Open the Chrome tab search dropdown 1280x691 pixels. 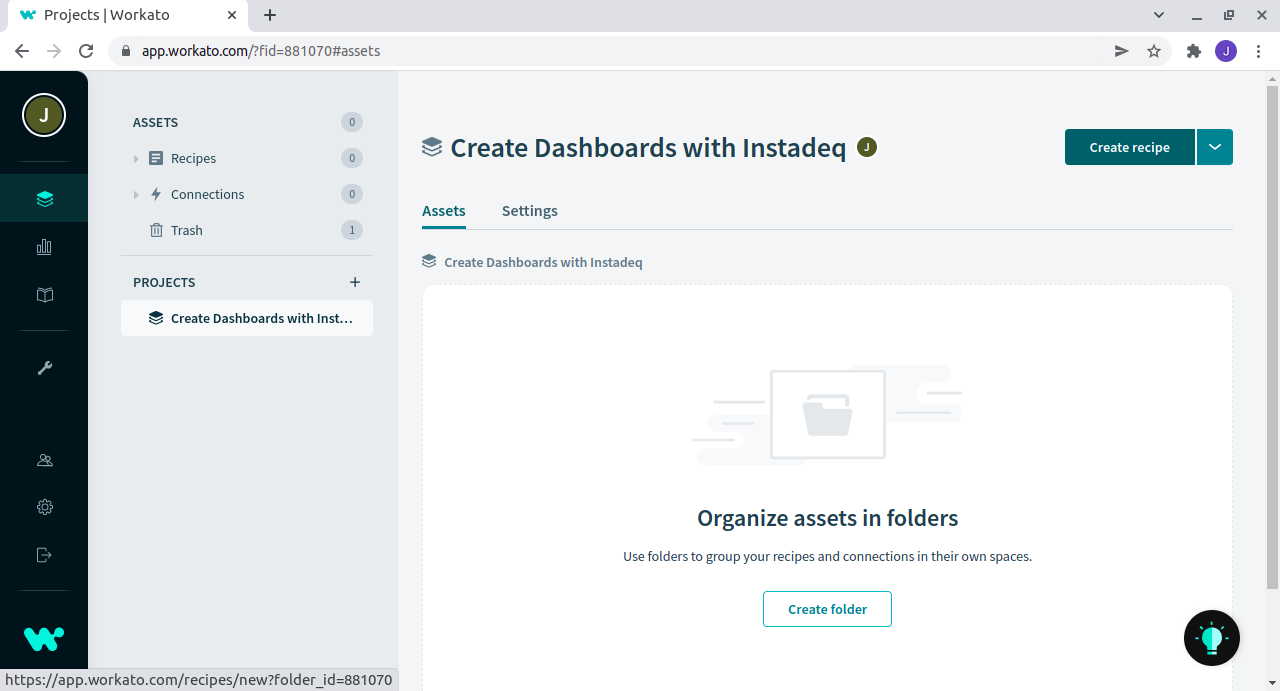coord(1159,15)
